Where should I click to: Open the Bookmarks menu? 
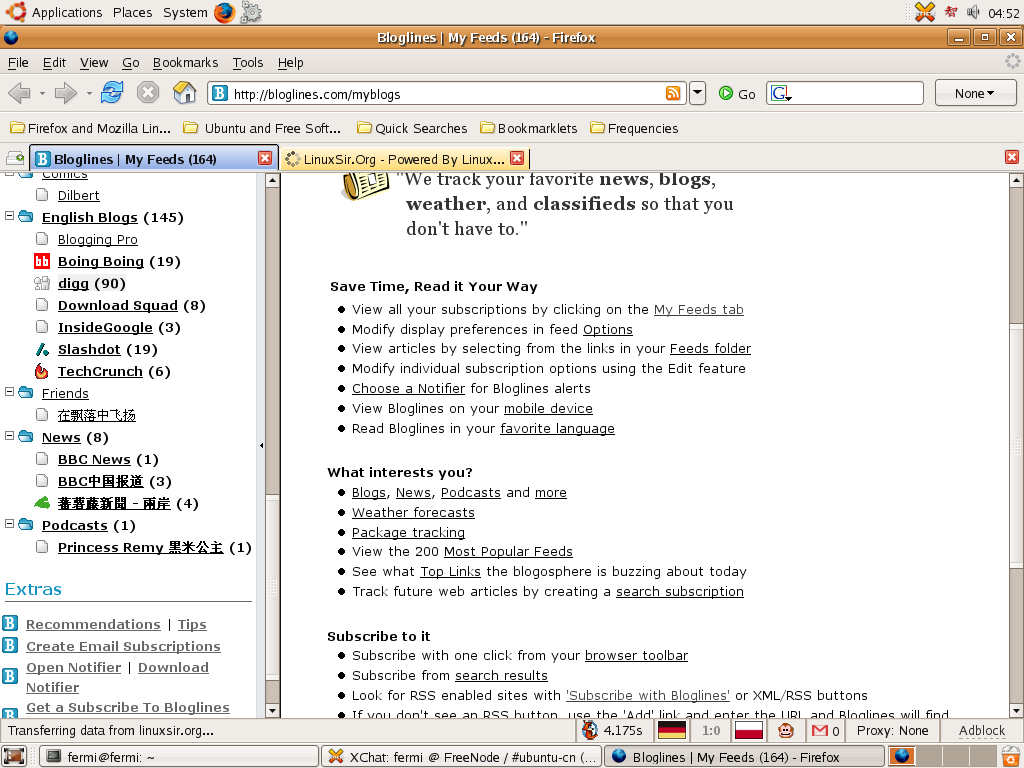[x=185, y=63]
